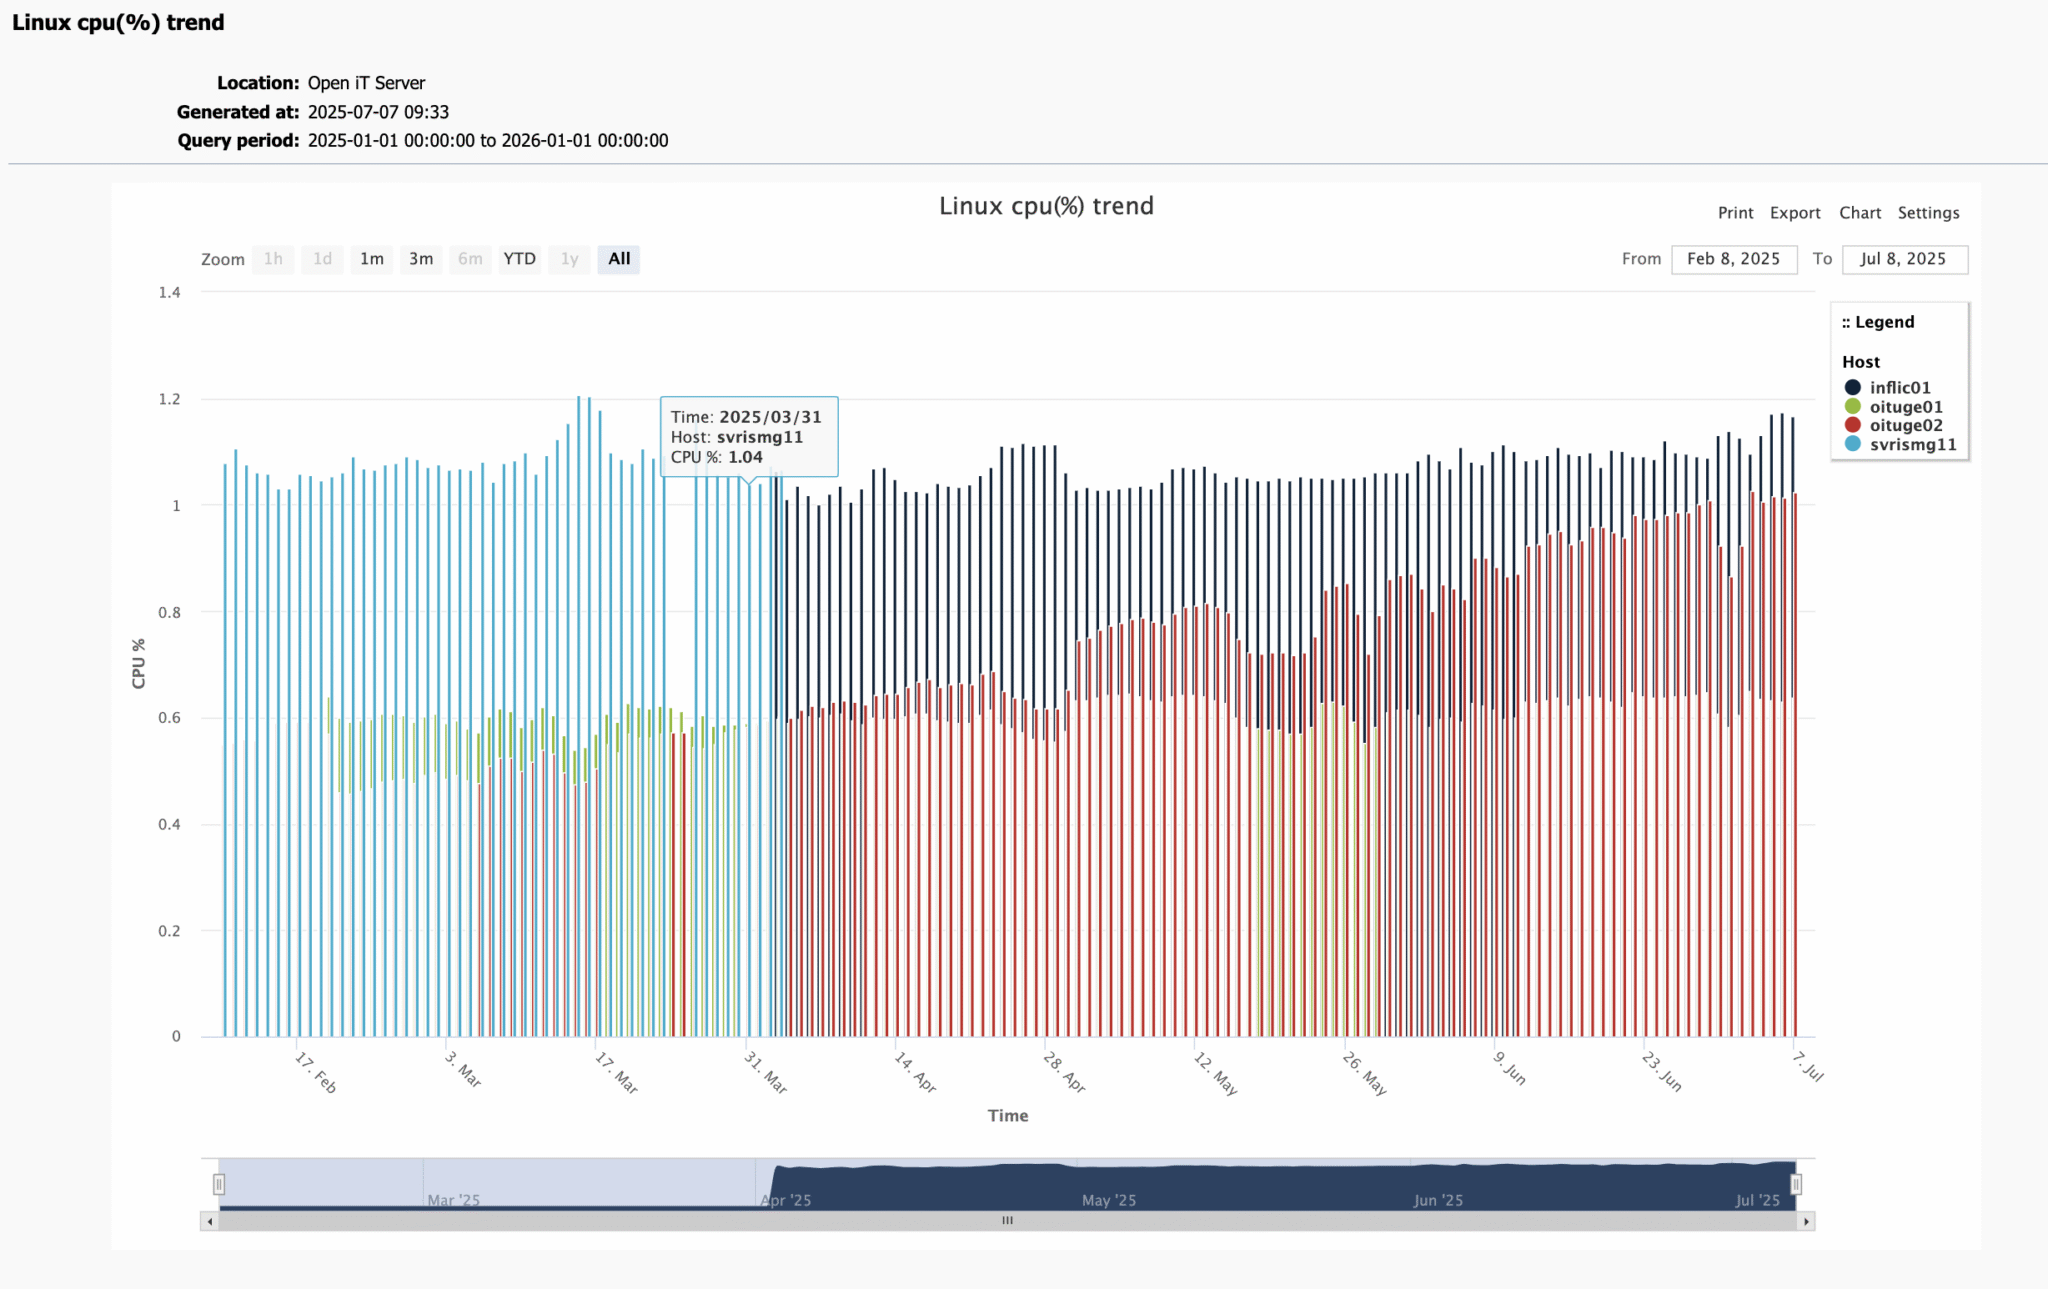Toggle the svrismg11 legend series
This screenshot has width=2048, height=1289.
click(1912, 444)
